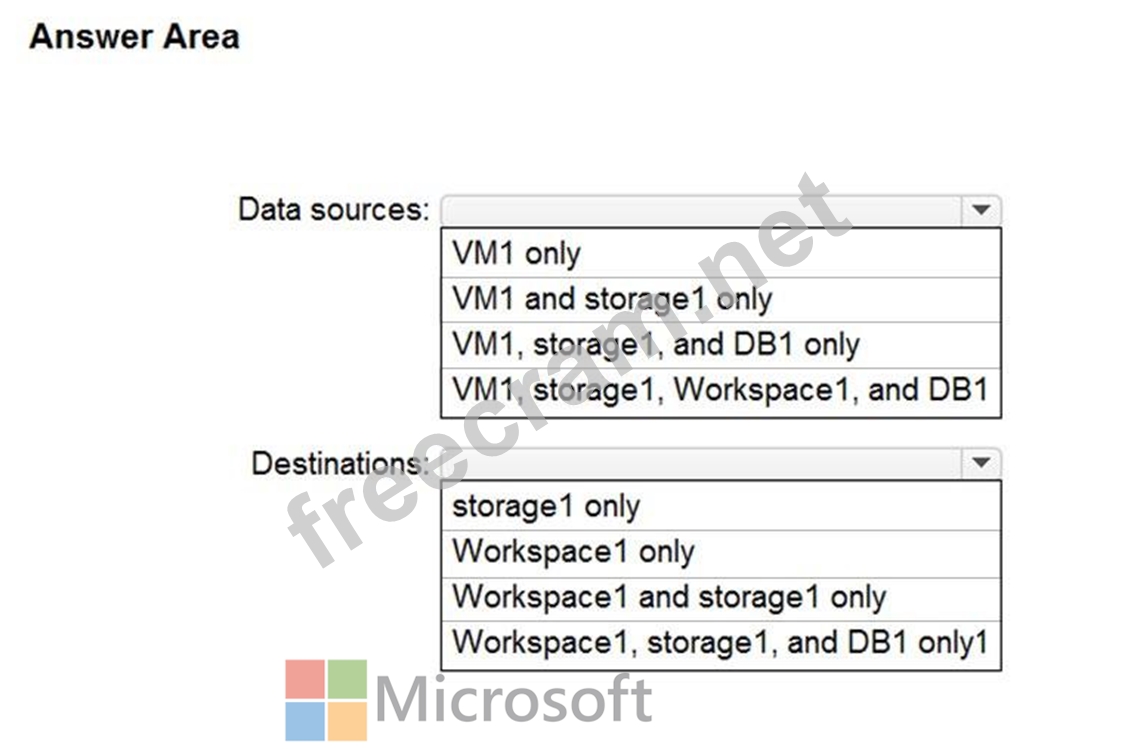Click the Destinations label

(x=340, y=463)
